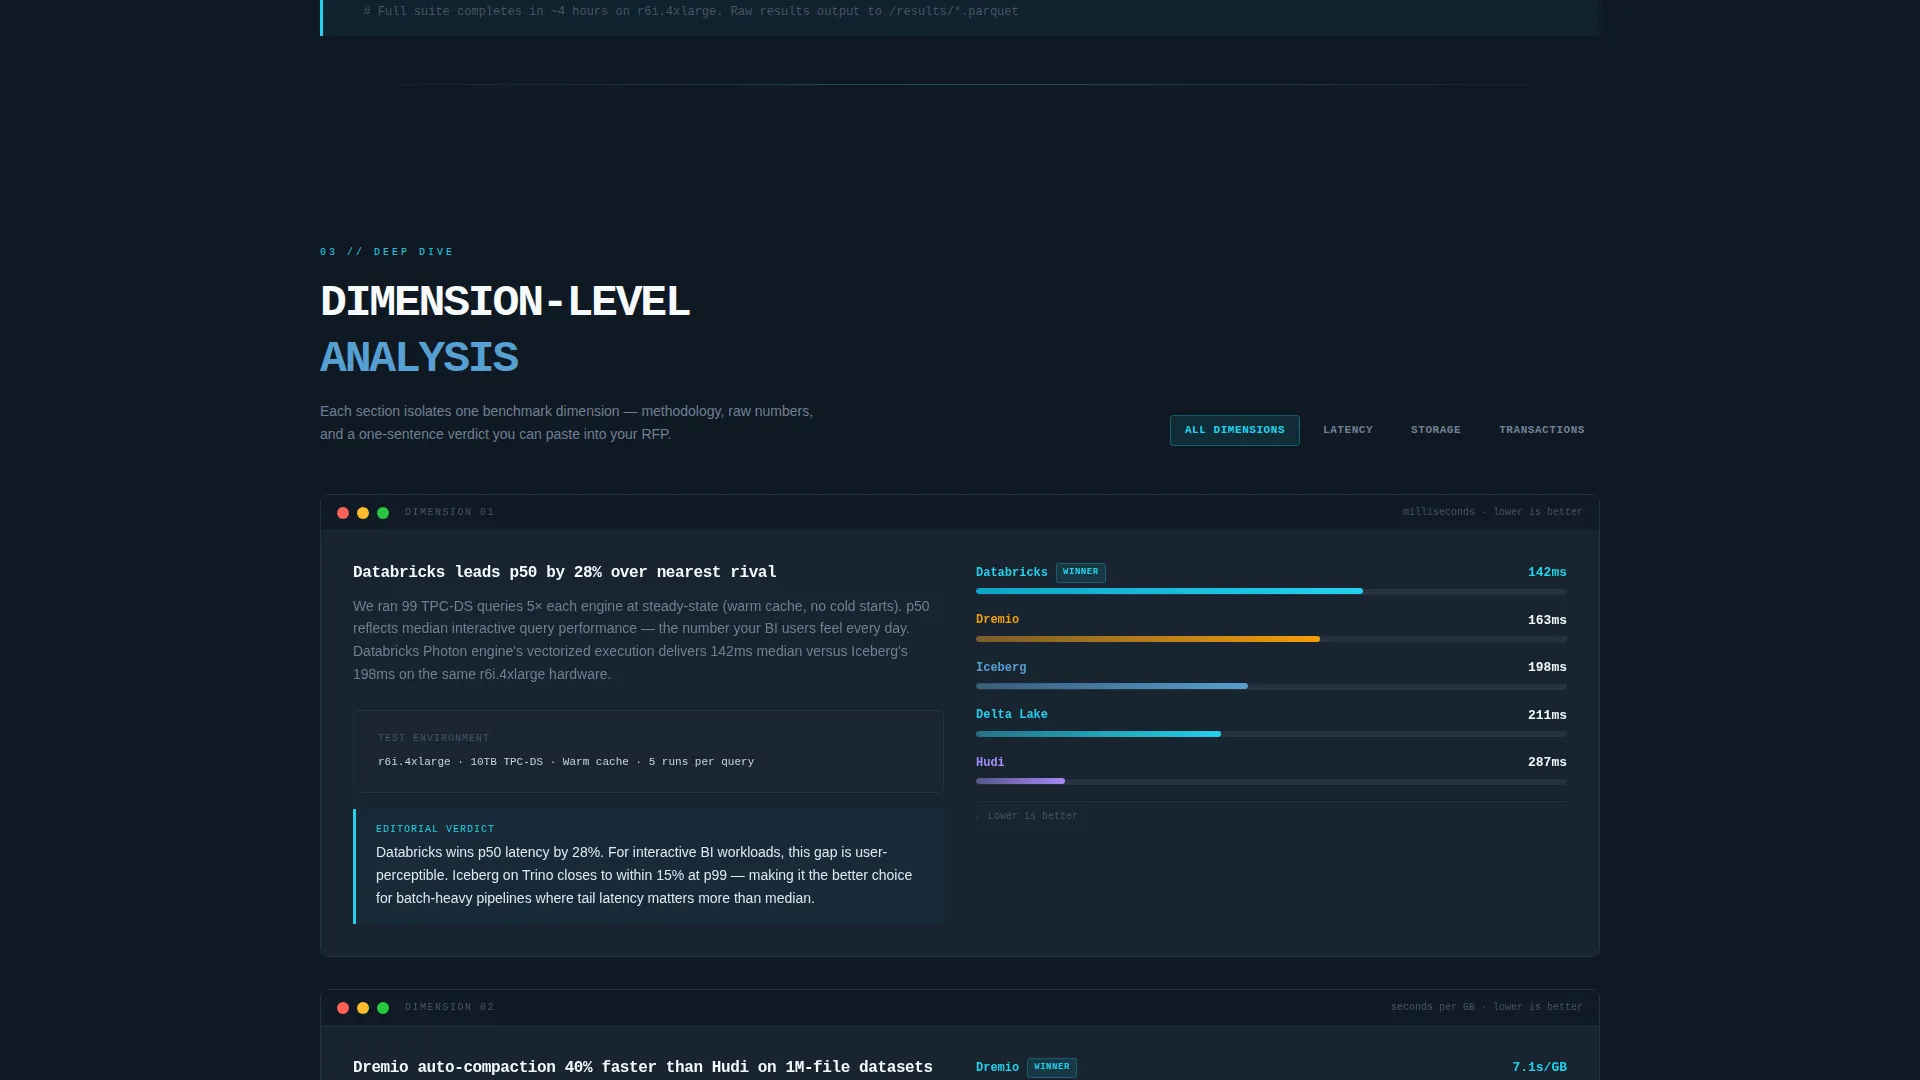1920x1080 pixels.
Task: Click the 198ms value
Action: 1547,667
